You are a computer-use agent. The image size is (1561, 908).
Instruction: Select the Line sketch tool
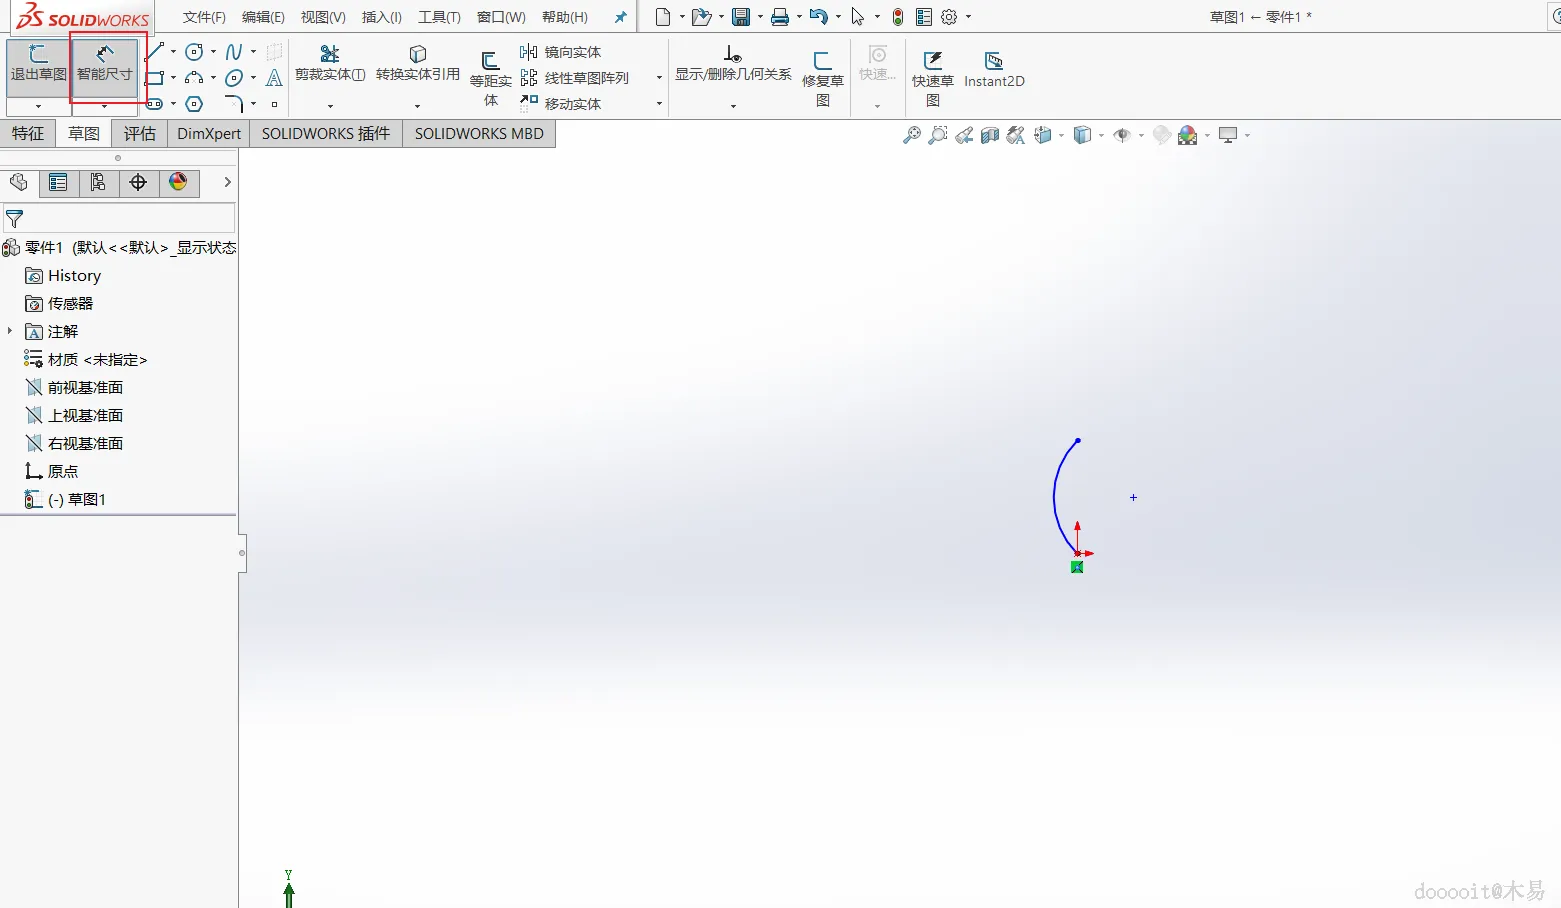155,52
